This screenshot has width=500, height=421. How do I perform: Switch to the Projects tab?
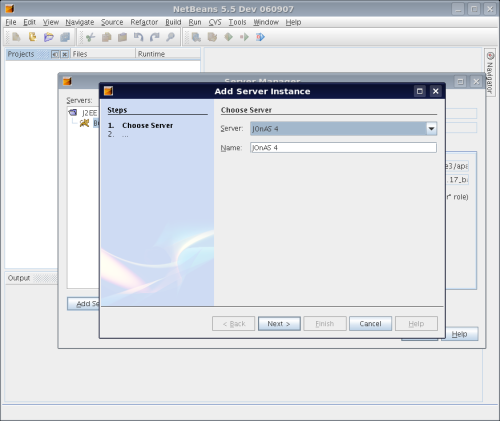21,54
